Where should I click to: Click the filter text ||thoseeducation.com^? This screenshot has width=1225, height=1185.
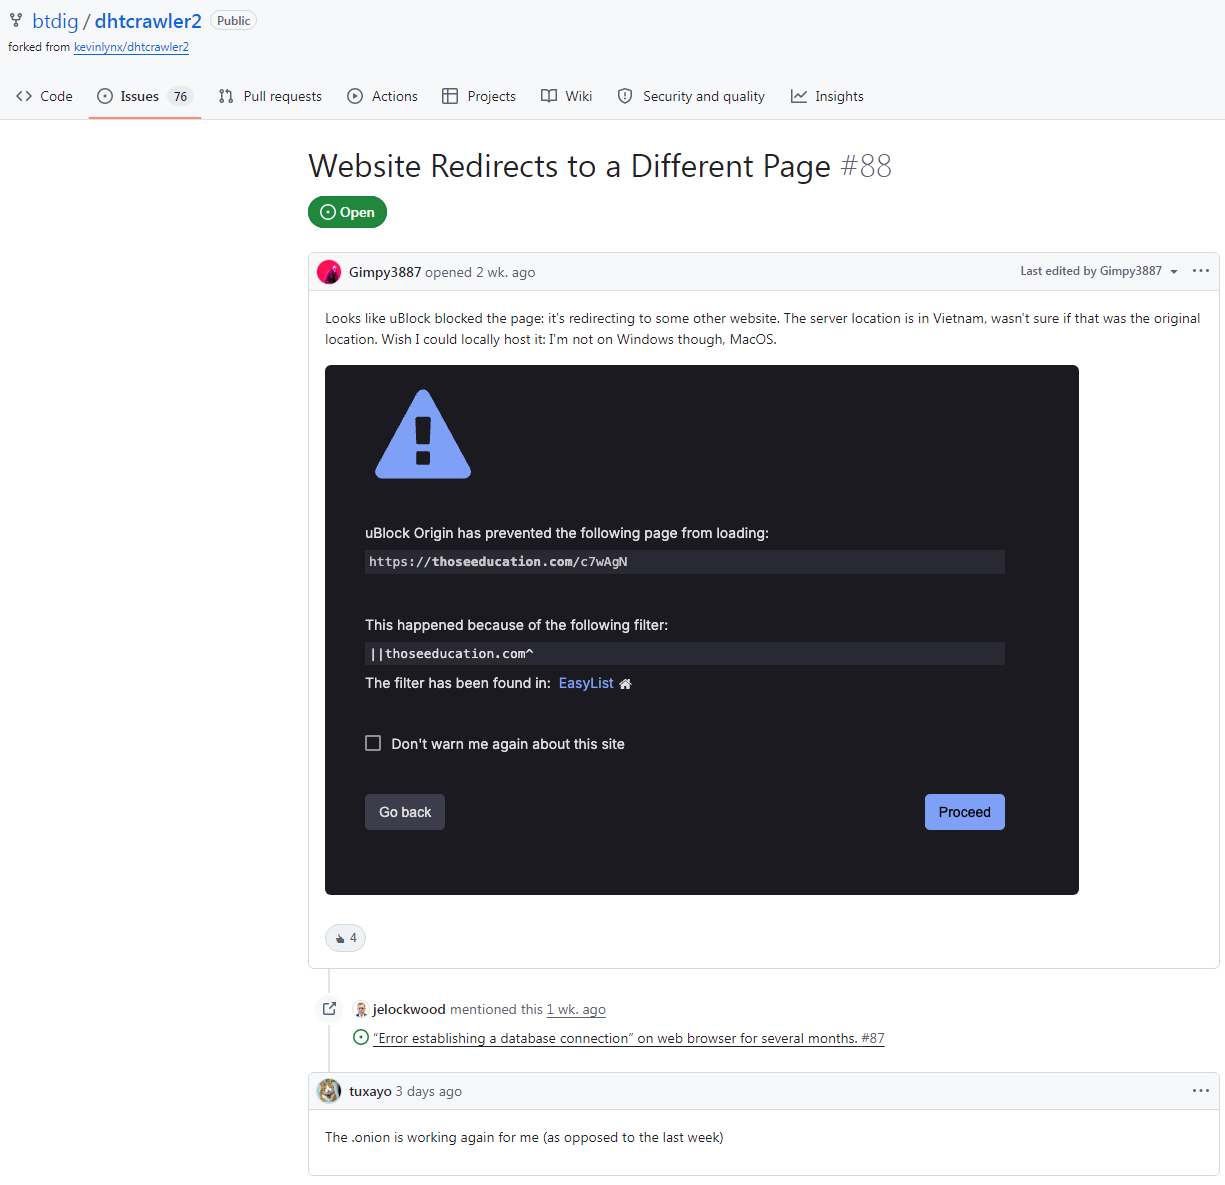(x=685, y=654)
